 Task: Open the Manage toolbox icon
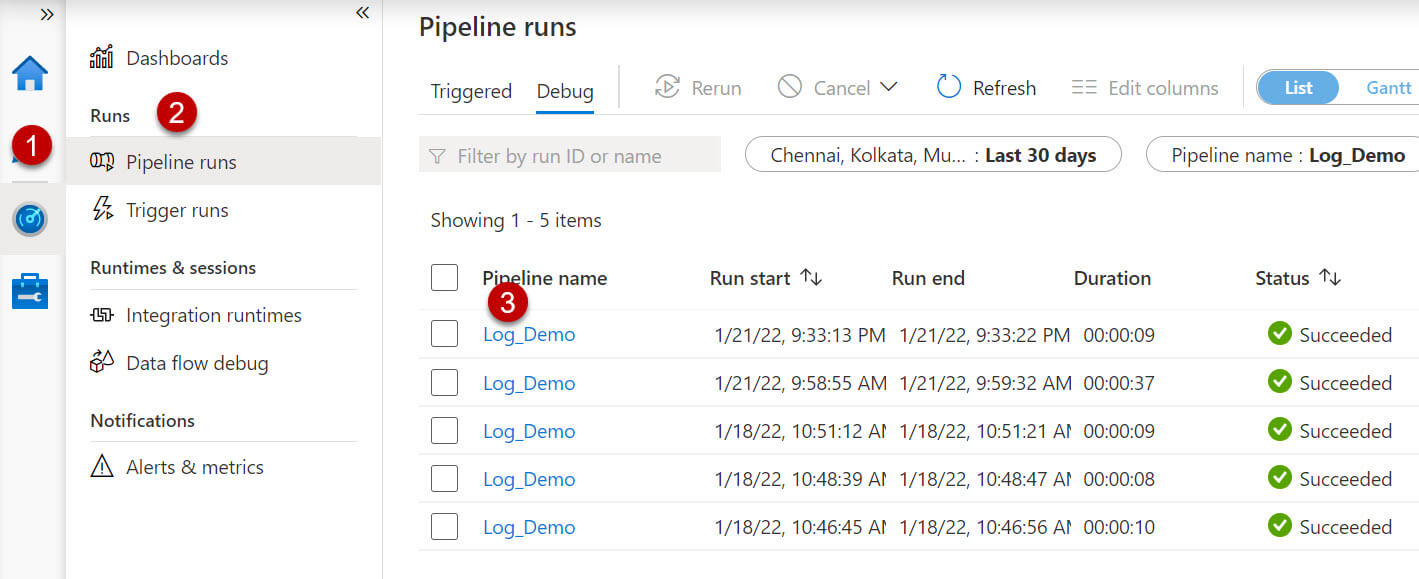point(30,292)
